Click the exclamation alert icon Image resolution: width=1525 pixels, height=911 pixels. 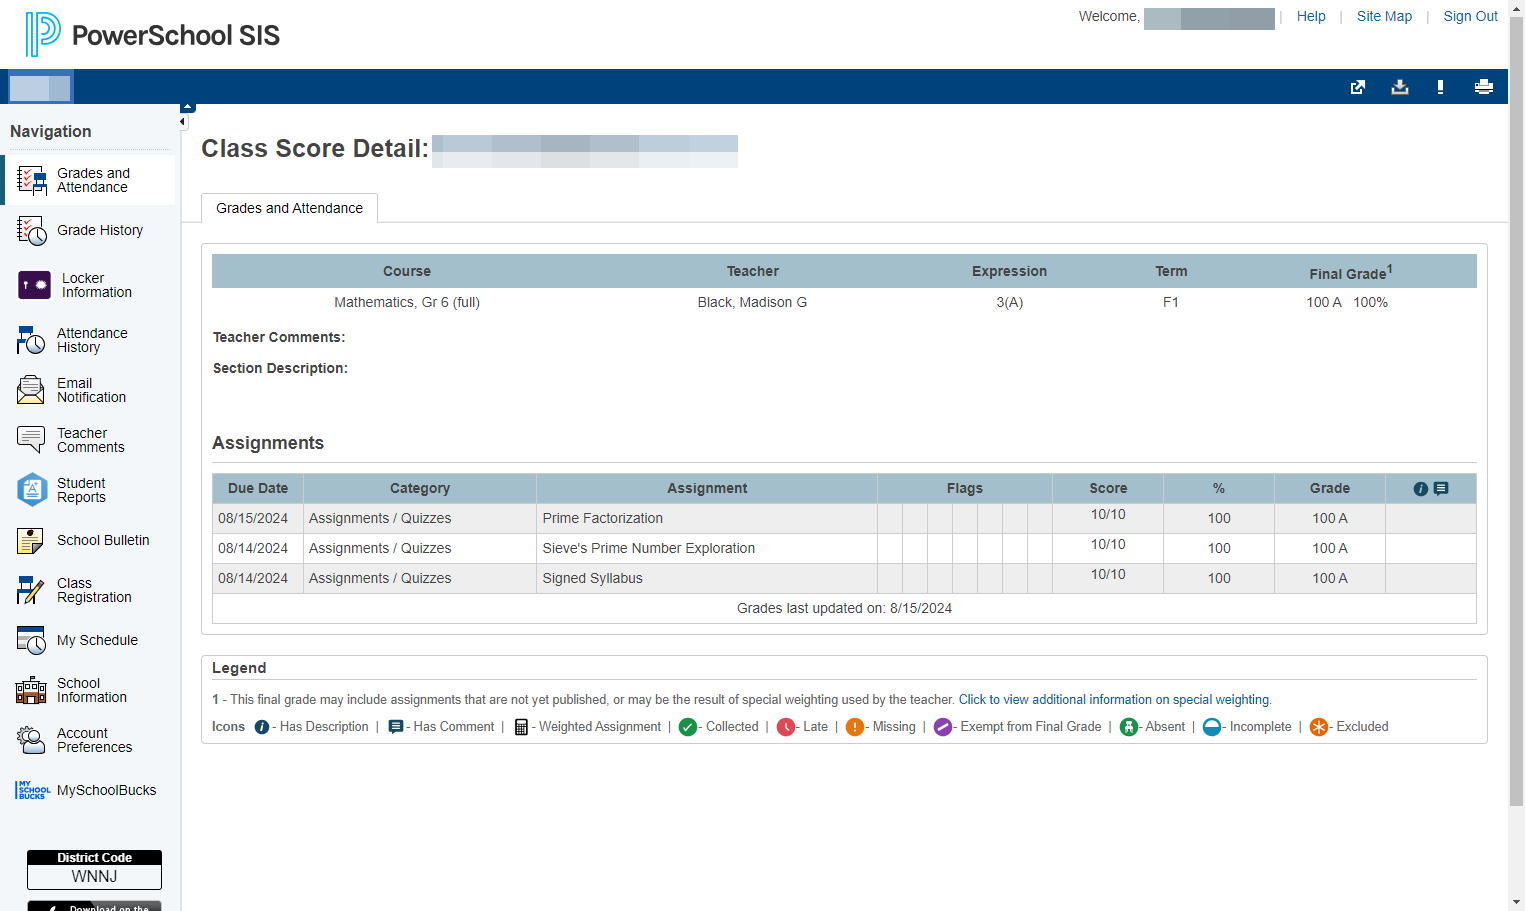click(1440, 87)
